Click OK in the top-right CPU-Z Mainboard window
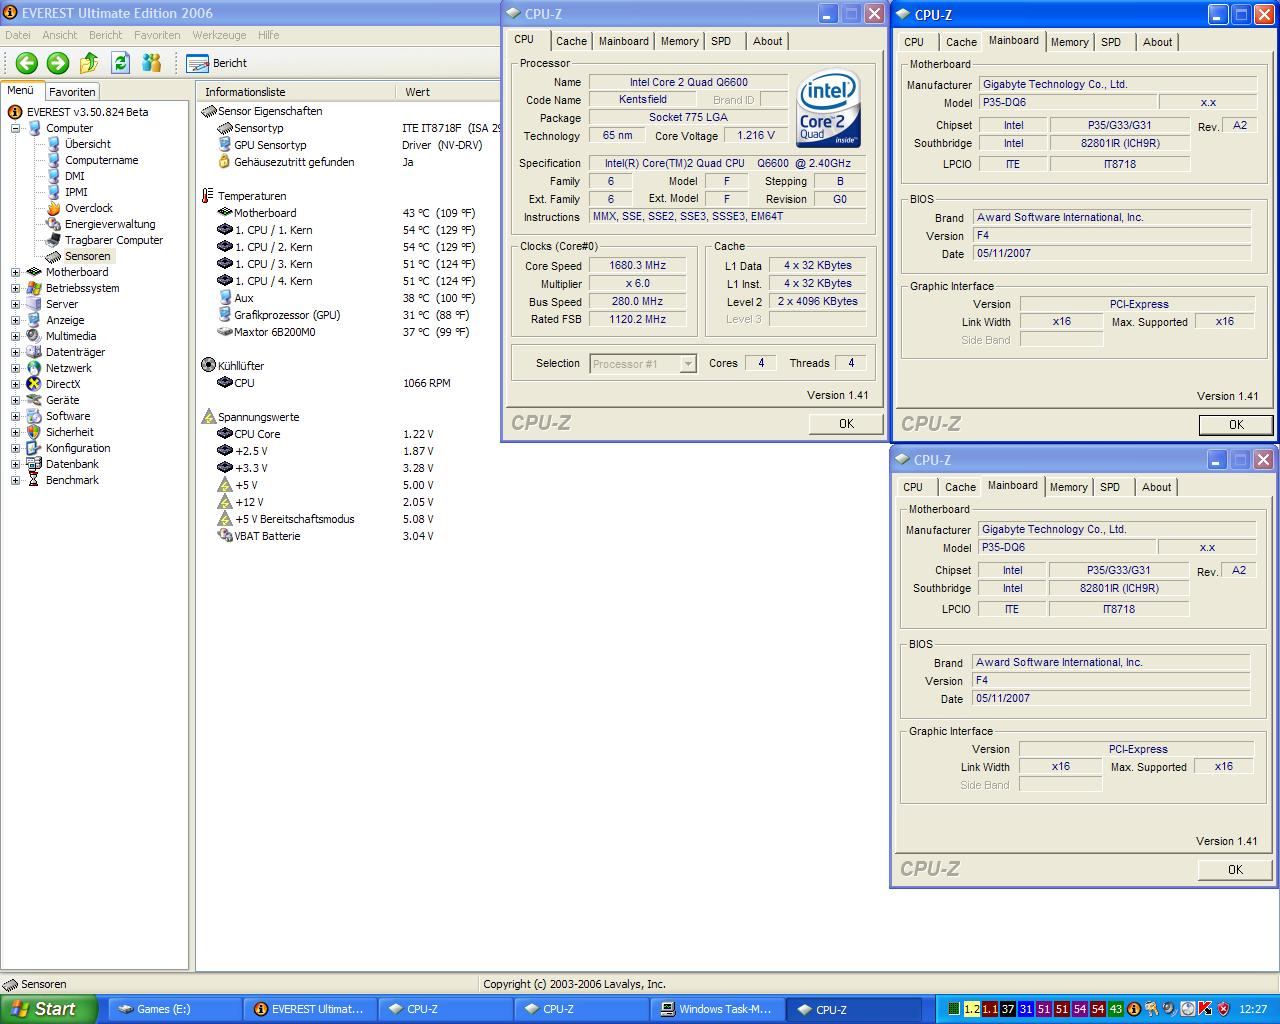Screen dimensions: 1280x1024 (1236, 424)
